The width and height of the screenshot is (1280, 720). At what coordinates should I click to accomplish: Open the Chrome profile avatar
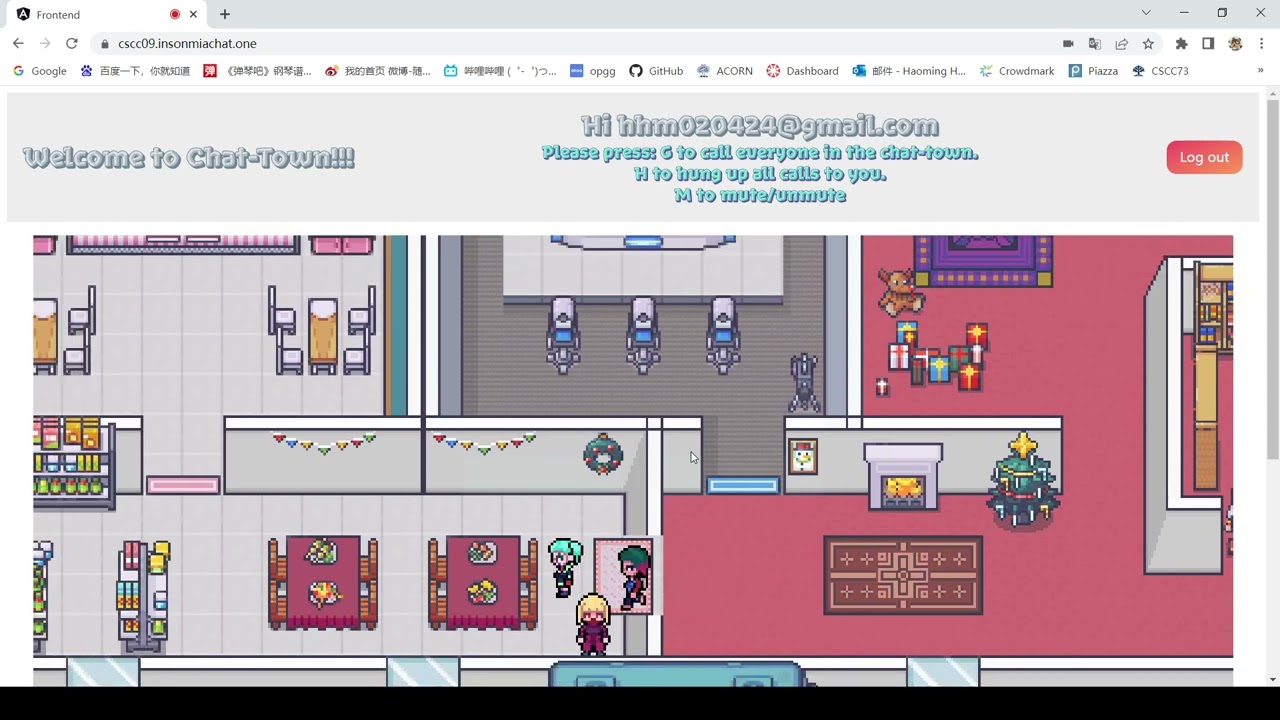tap(1235, 43)
